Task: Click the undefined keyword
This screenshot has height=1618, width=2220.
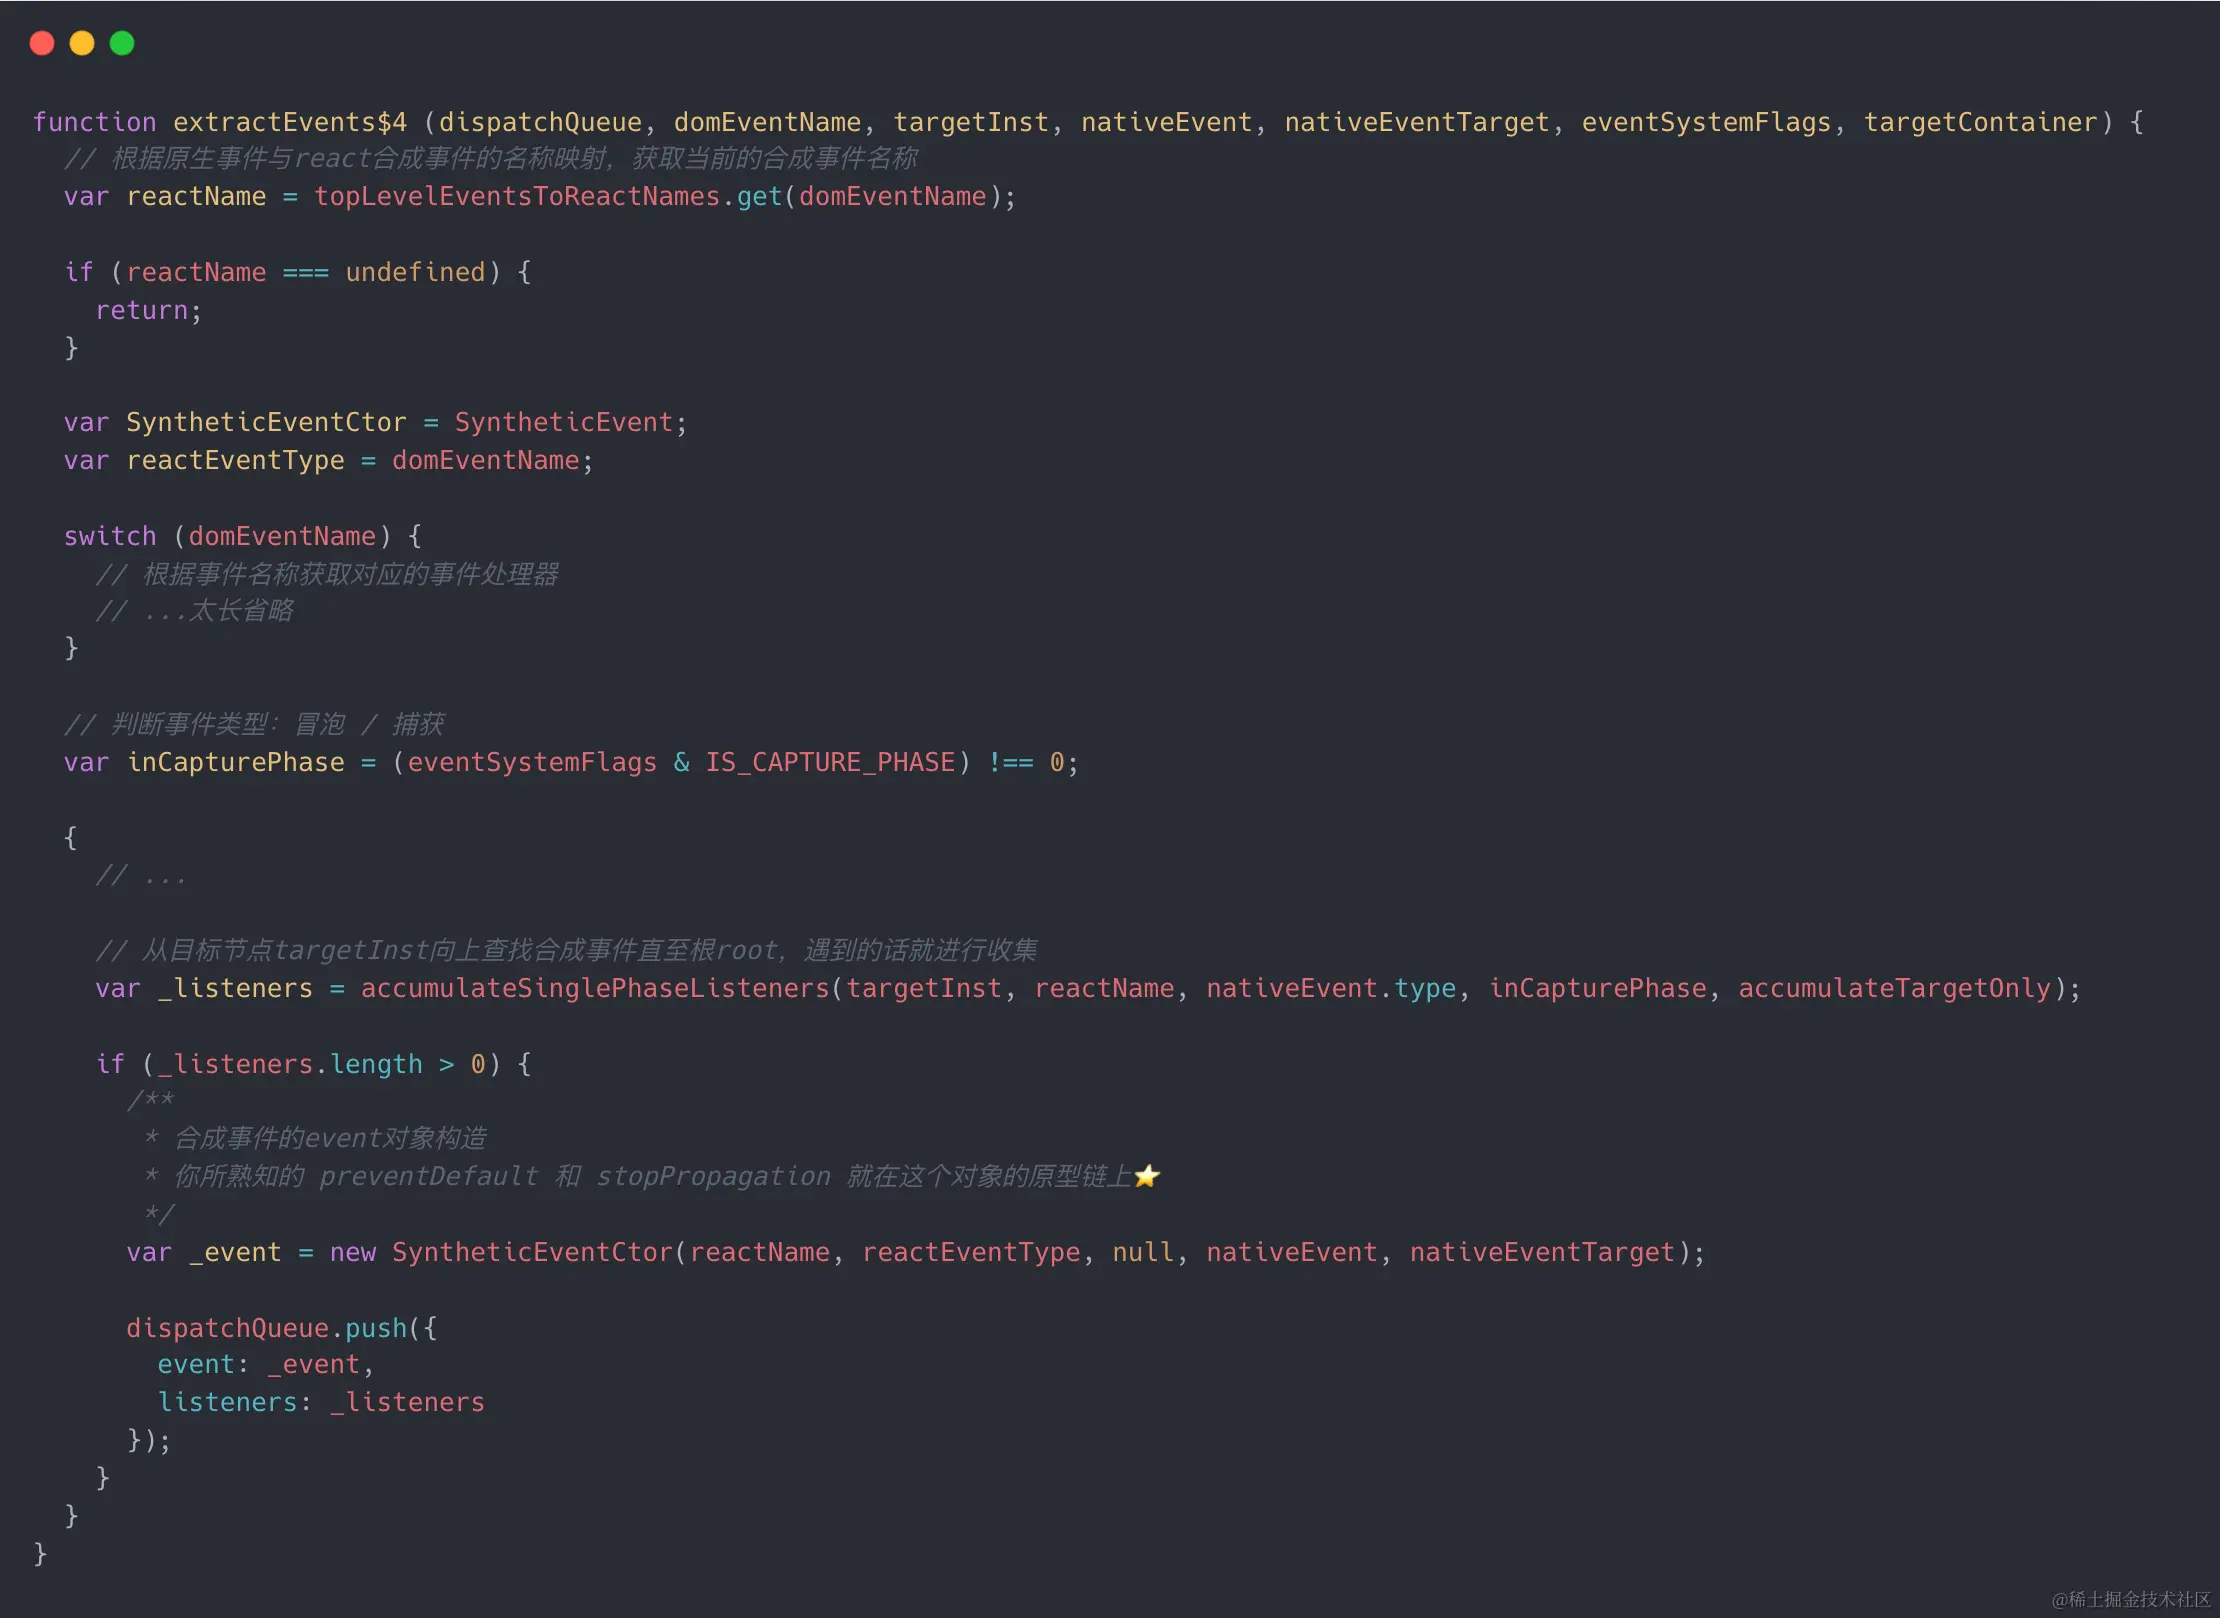Action: click(415, 272)
